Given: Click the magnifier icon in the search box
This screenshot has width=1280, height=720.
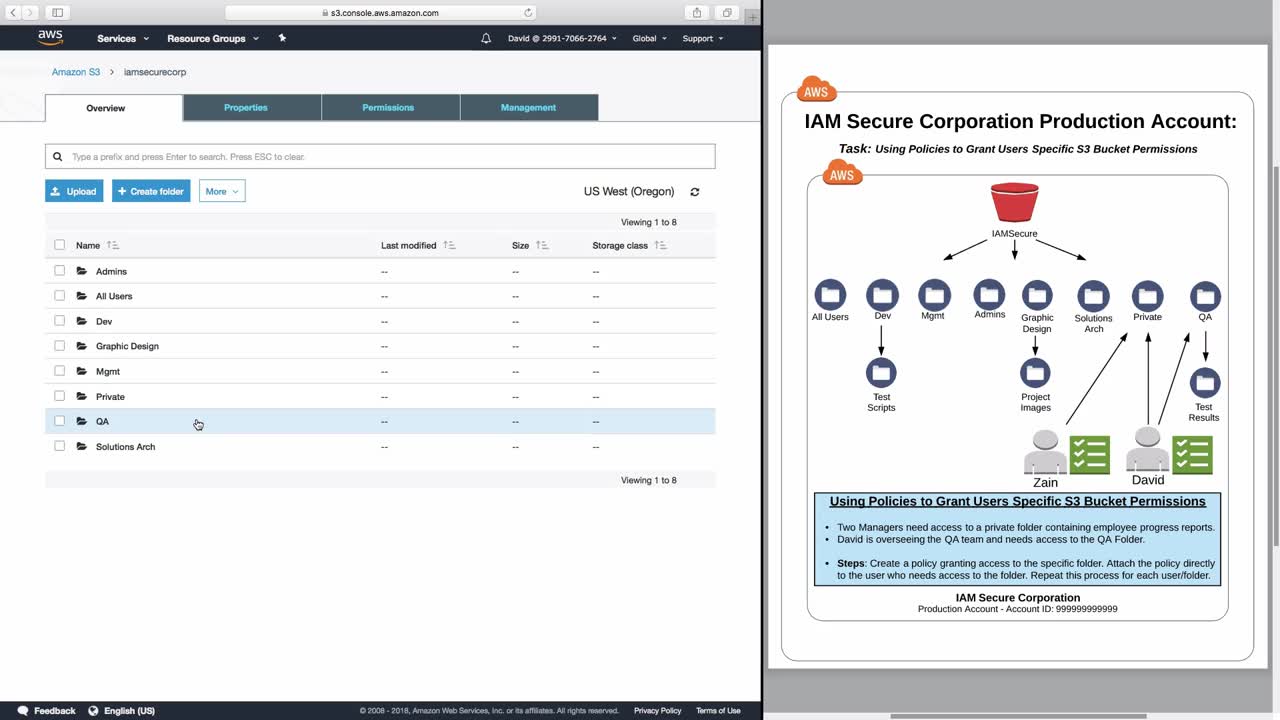Looking at the screenshot, I should point(58,157).
